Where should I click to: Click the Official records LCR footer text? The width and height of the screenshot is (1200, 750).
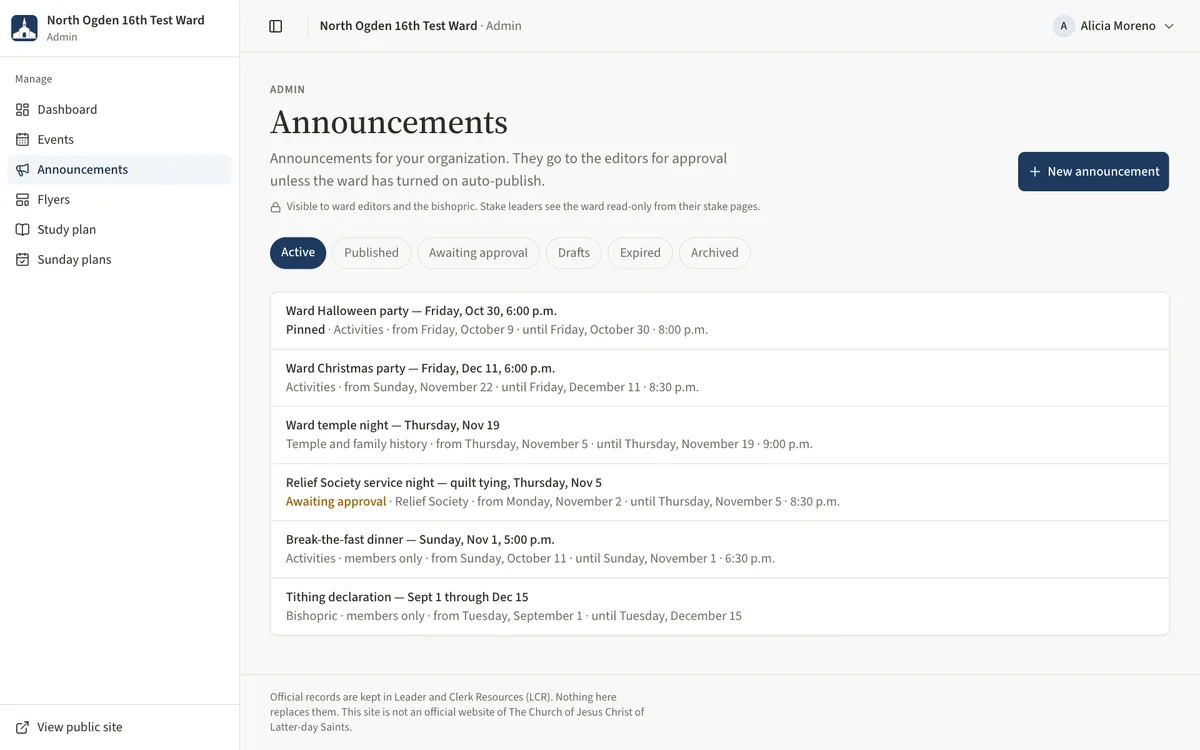(x=457, y=712)
